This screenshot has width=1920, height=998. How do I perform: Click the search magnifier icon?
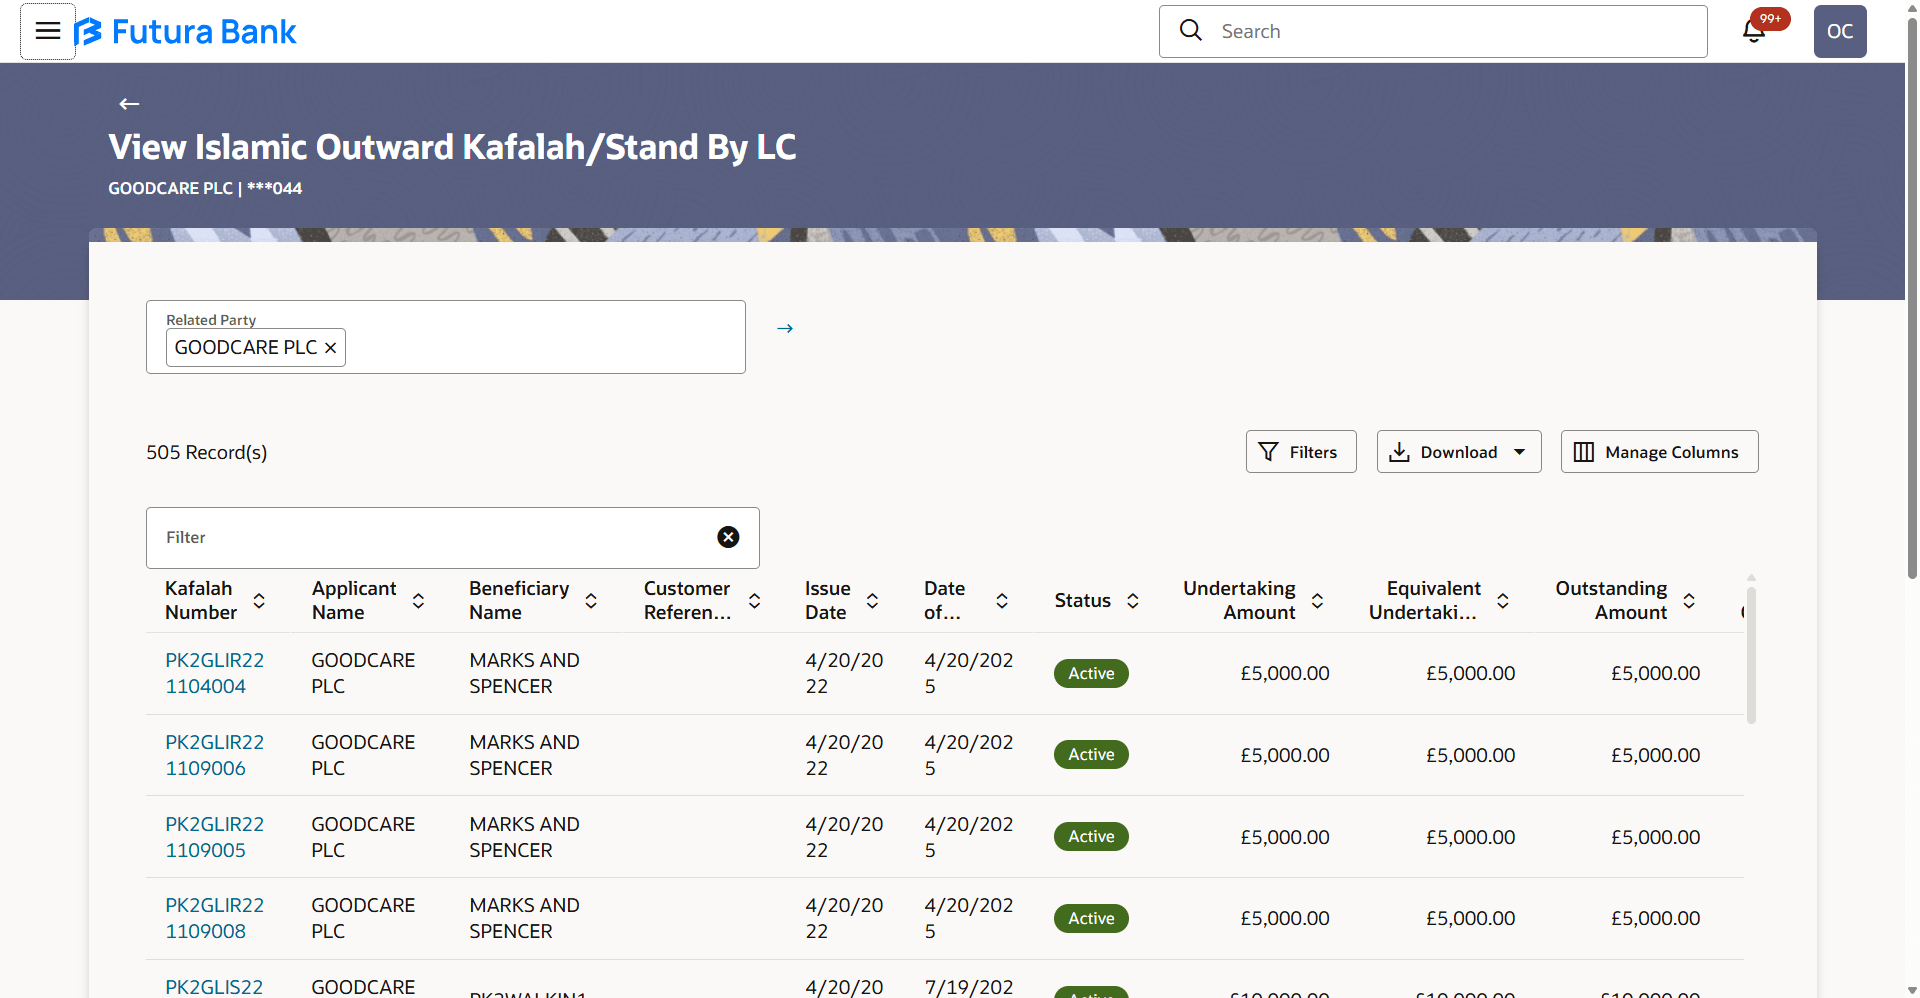pos(1190,31)
